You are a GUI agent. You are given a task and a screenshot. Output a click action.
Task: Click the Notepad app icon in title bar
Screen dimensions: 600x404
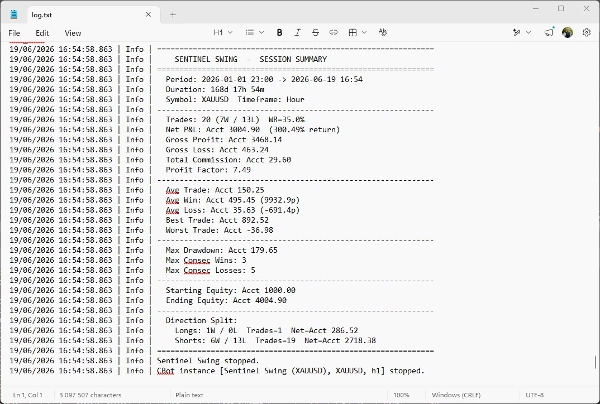pos(14,15)
